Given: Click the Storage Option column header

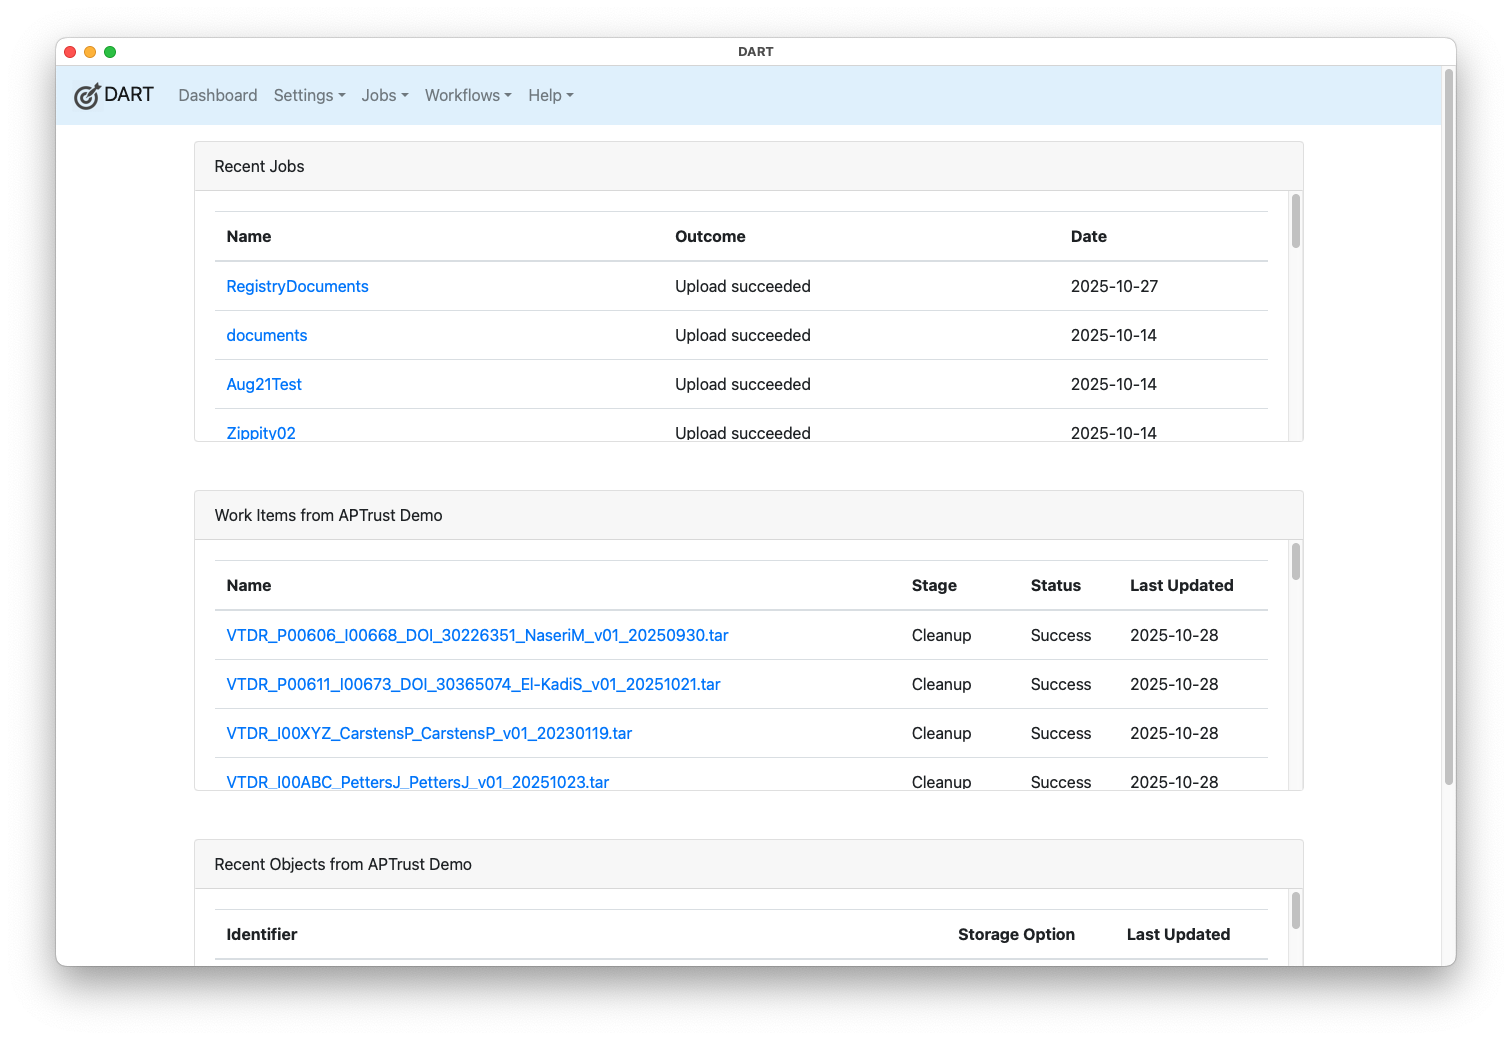Looking at the screenshot, I should 1016,934.
